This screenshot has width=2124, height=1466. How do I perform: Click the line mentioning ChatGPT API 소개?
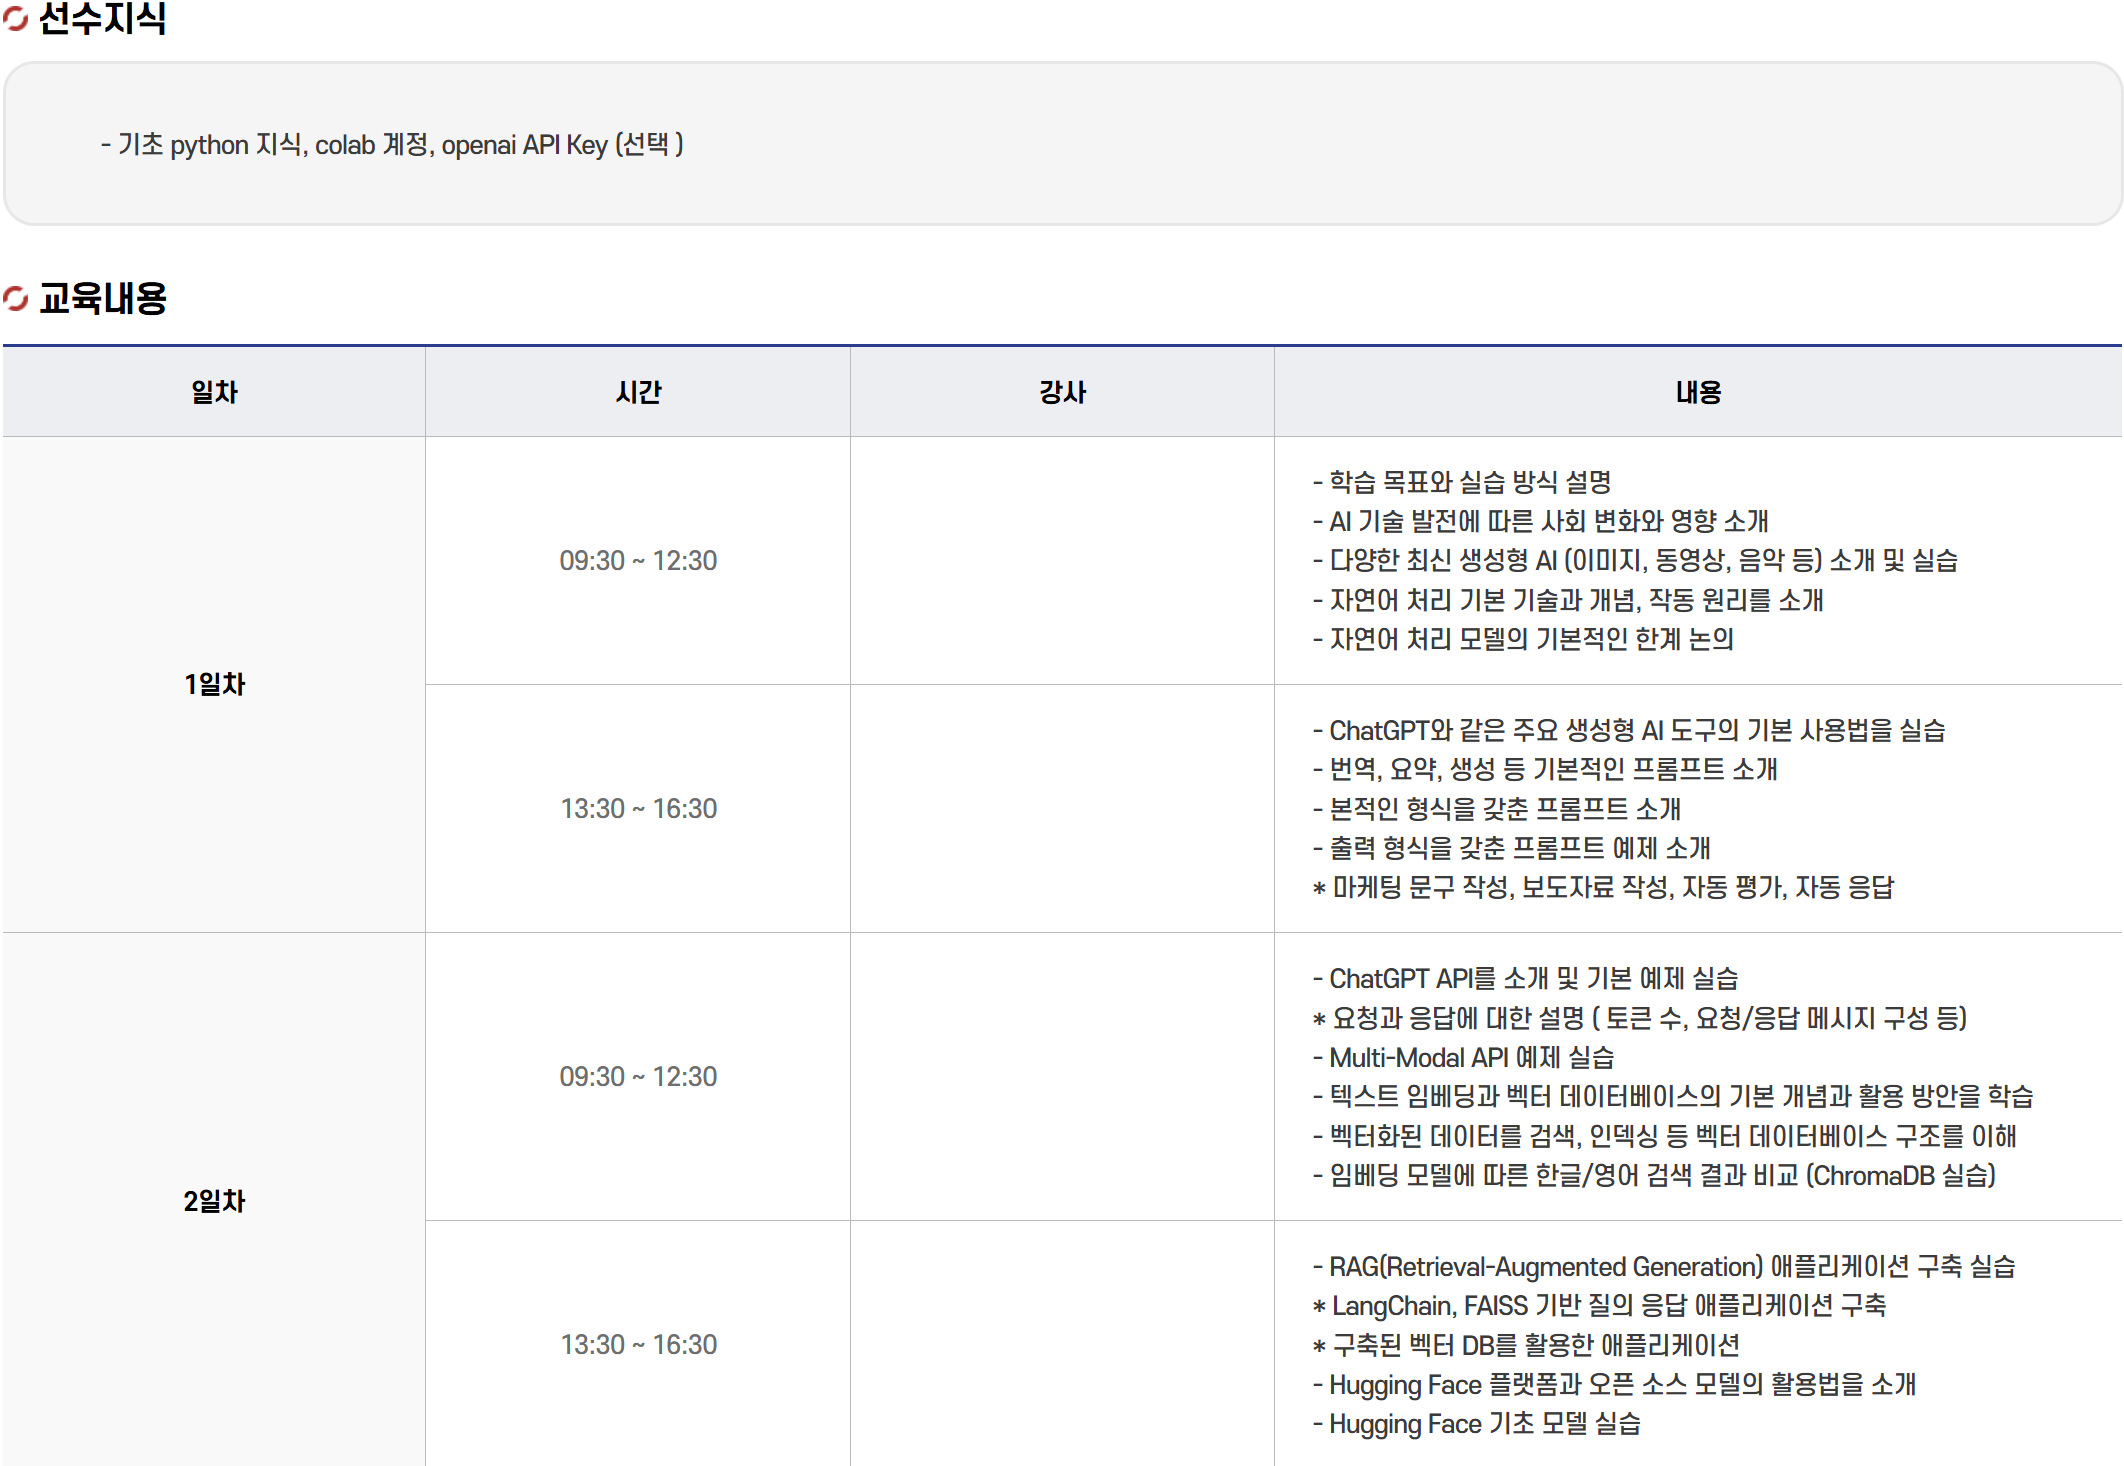(x=1526, y=978)
